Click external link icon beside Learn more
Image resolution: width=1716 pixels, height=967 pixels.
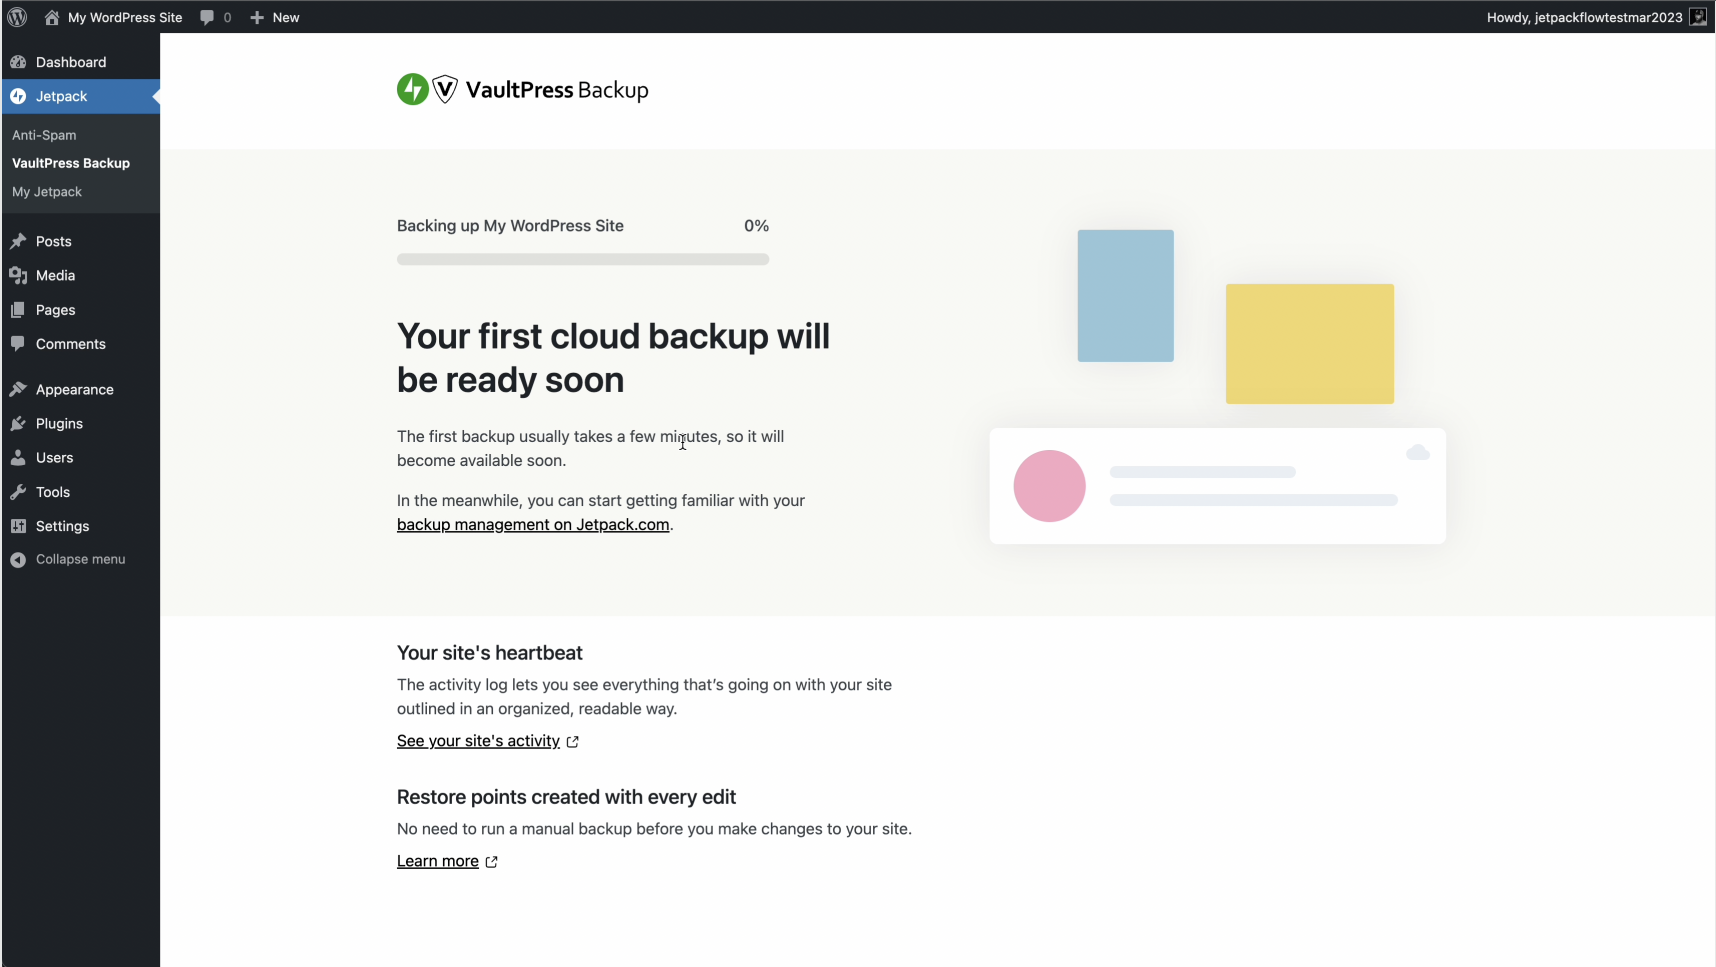coord(492,861)
